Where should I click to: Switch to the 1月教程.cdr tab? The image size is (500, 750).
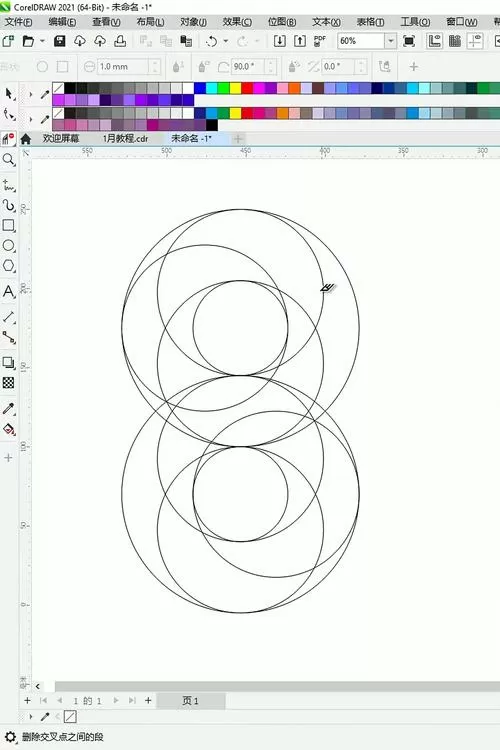tap(125, 139)
